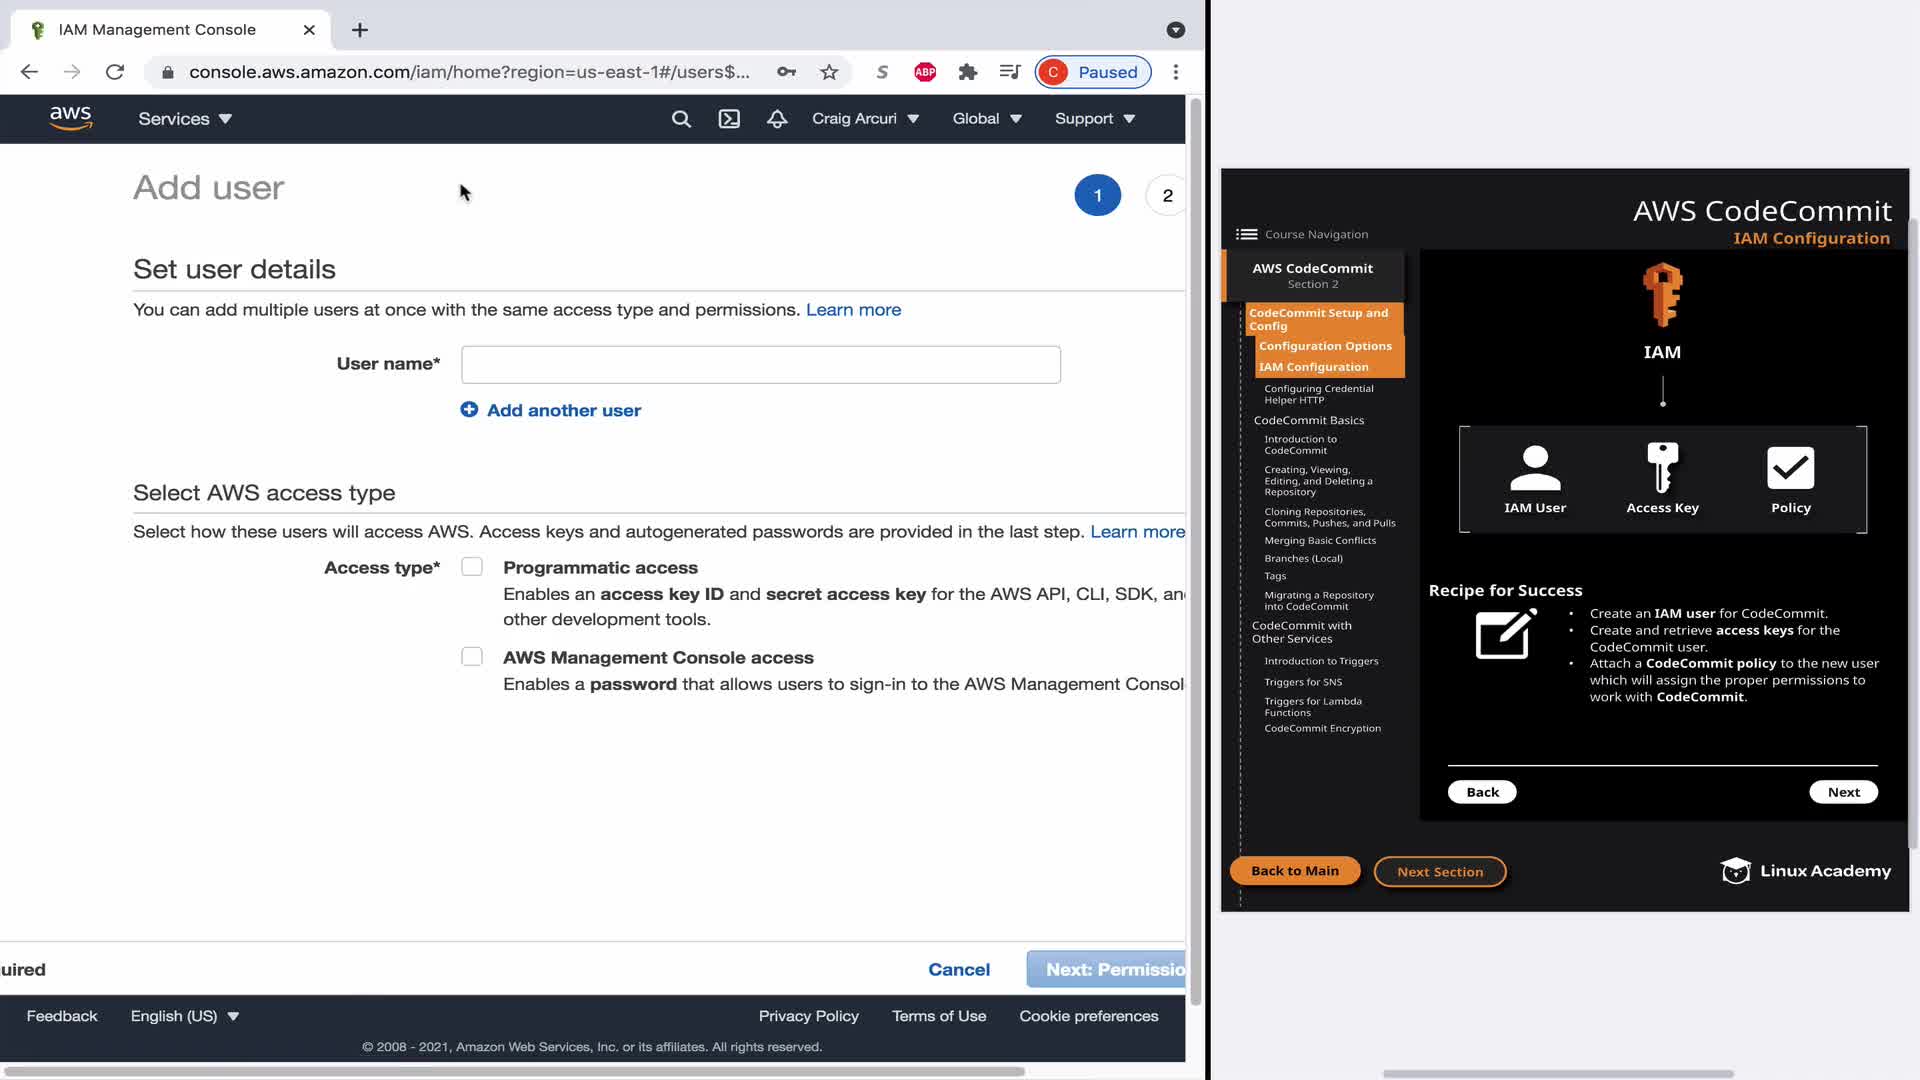Click the User name input field

[760, 365]
